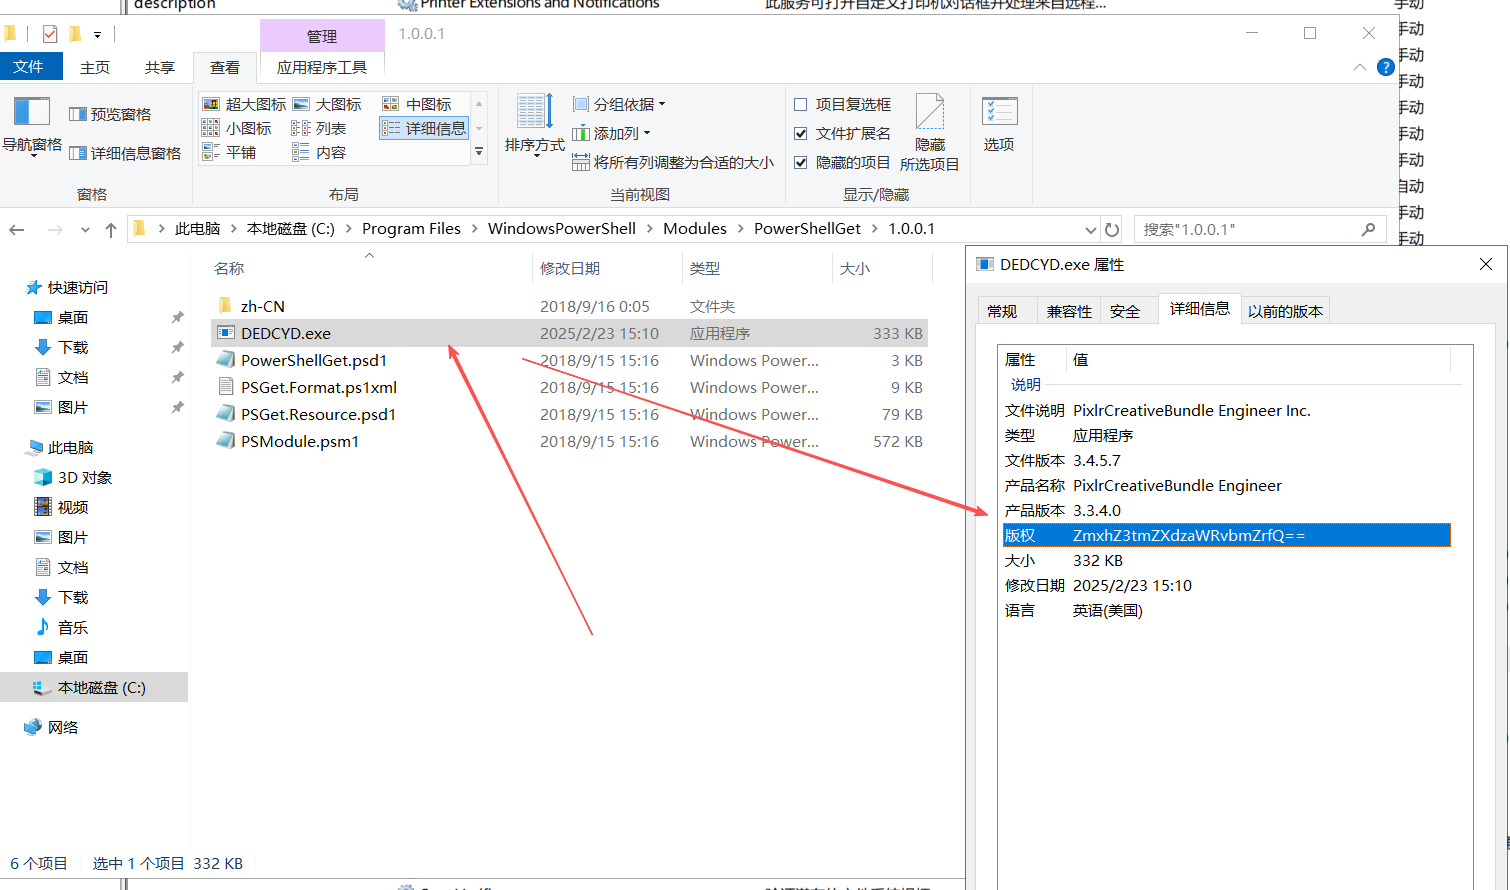Select details (详细信息) layout

pos(424,128)
